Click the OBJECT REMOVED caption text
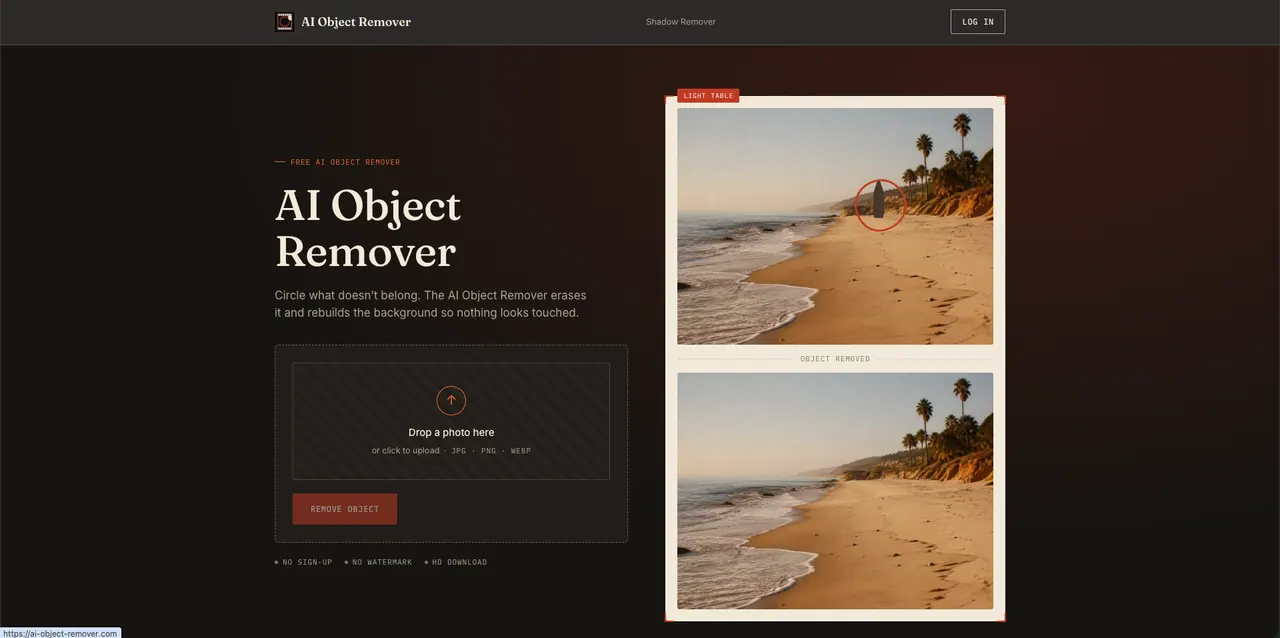 coord(835,359)
